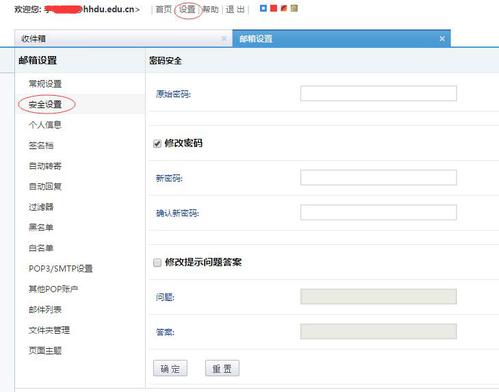
Task: Open 邮件列表 settings
Action: [45, 309]
